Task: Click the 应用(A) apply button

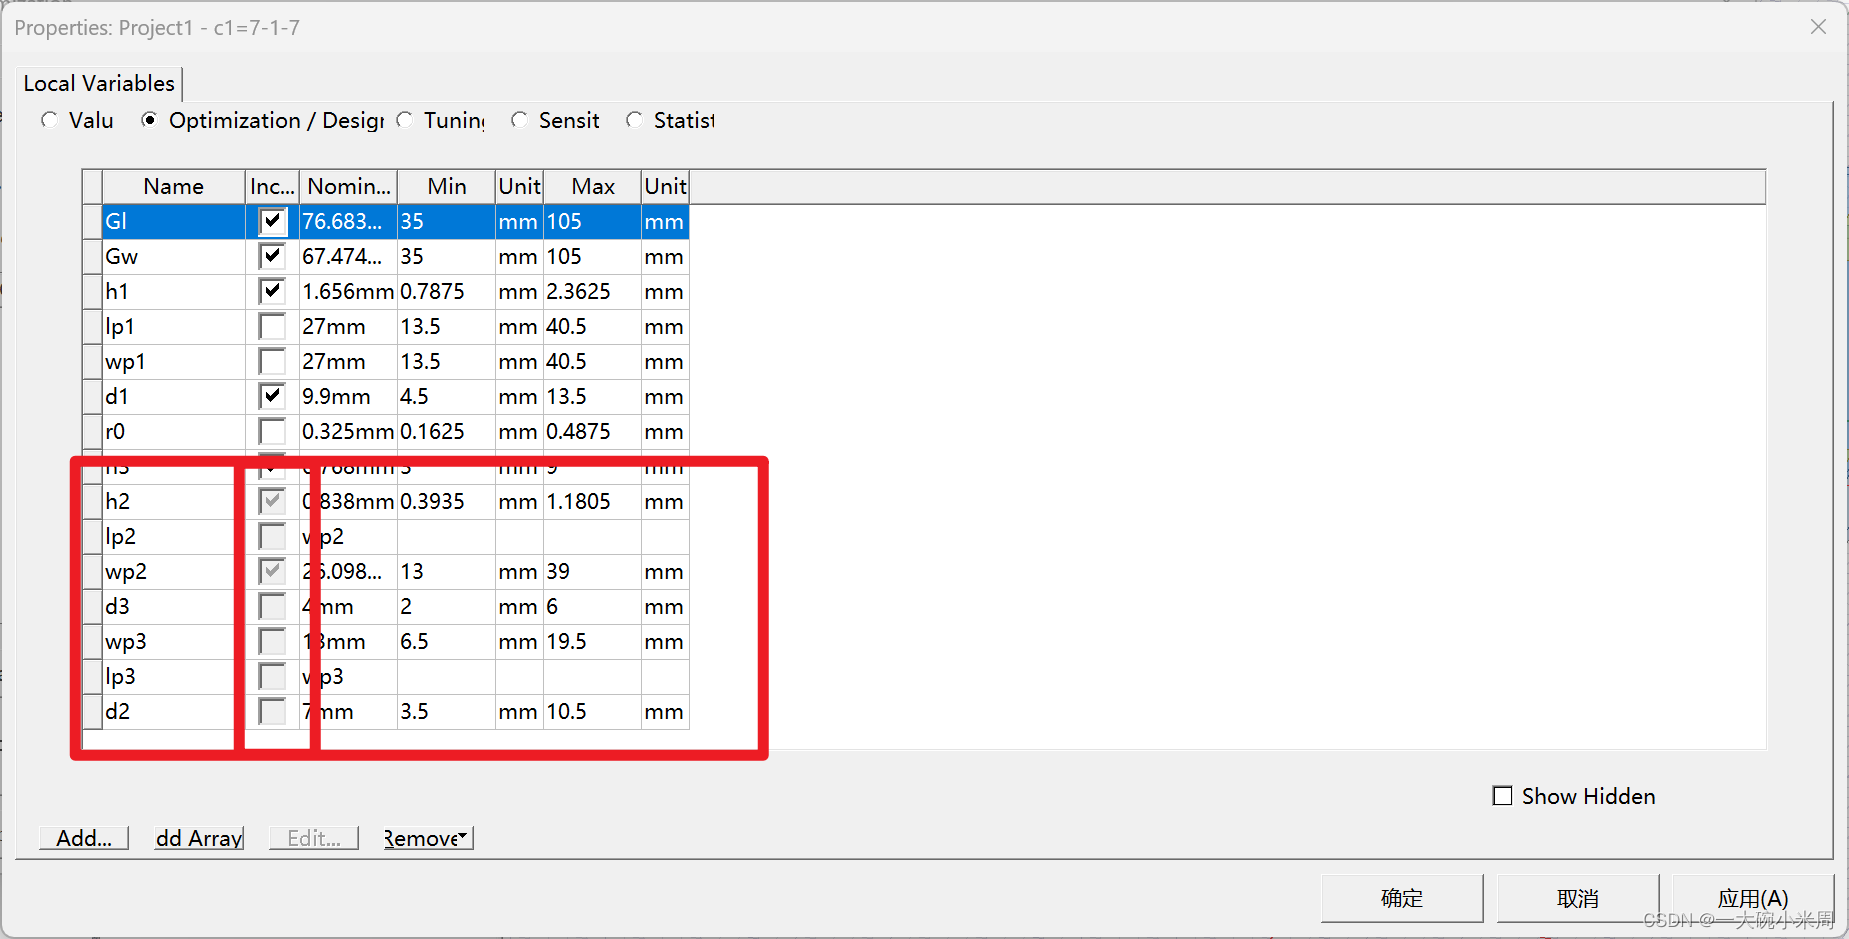Action: coord(1752,898)
